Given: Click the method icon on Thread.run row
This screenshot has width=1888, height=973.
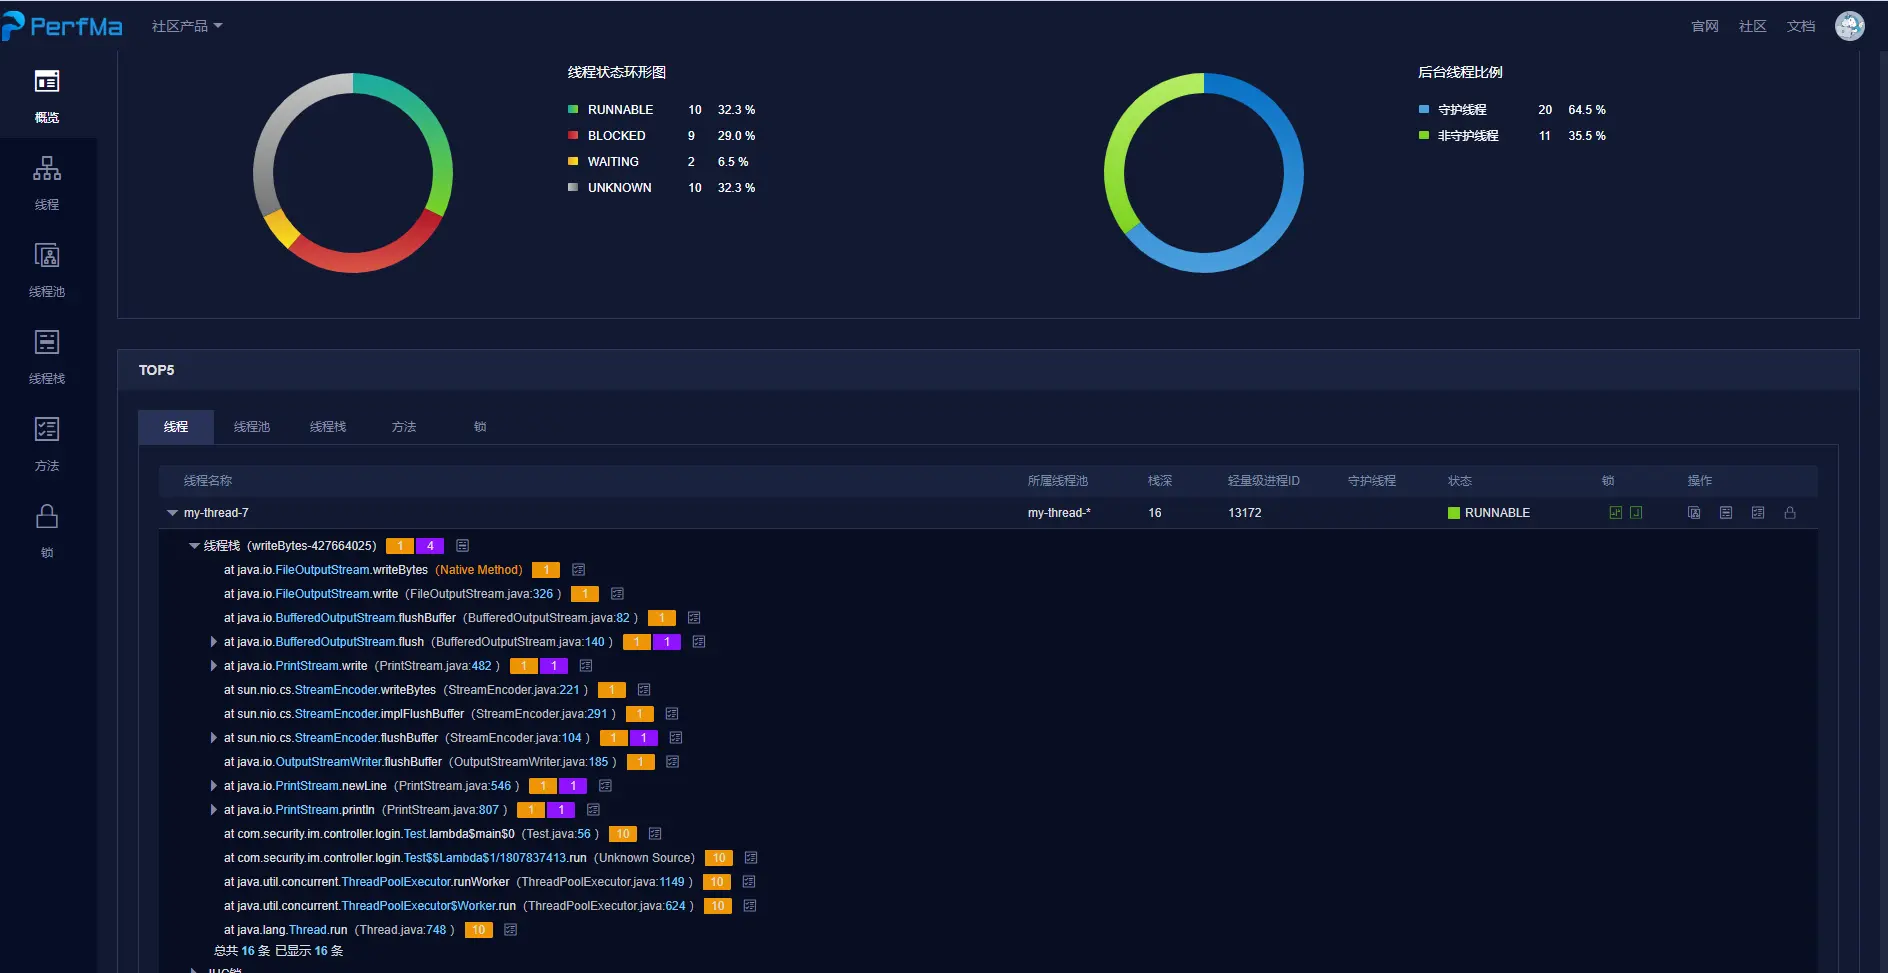Looking at the screenshot, I should tap(510, 930).
